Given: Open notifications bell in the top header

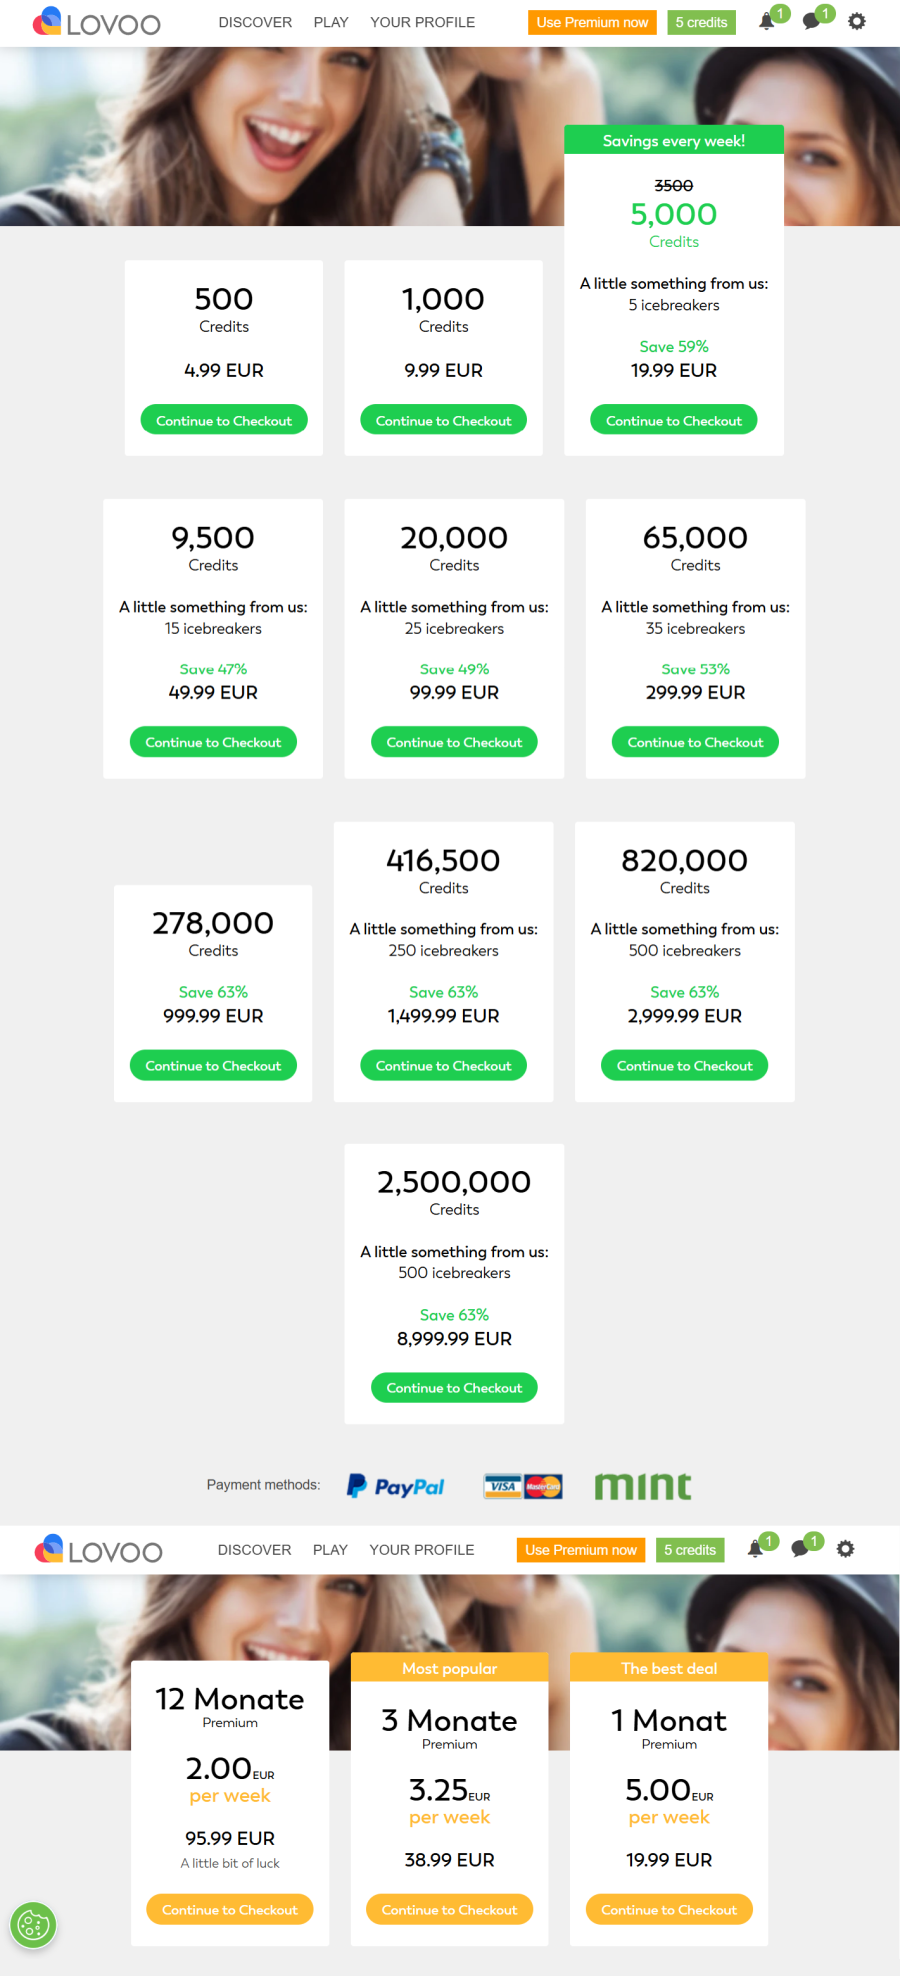Looking at the screenshot, I should point(767,21).
